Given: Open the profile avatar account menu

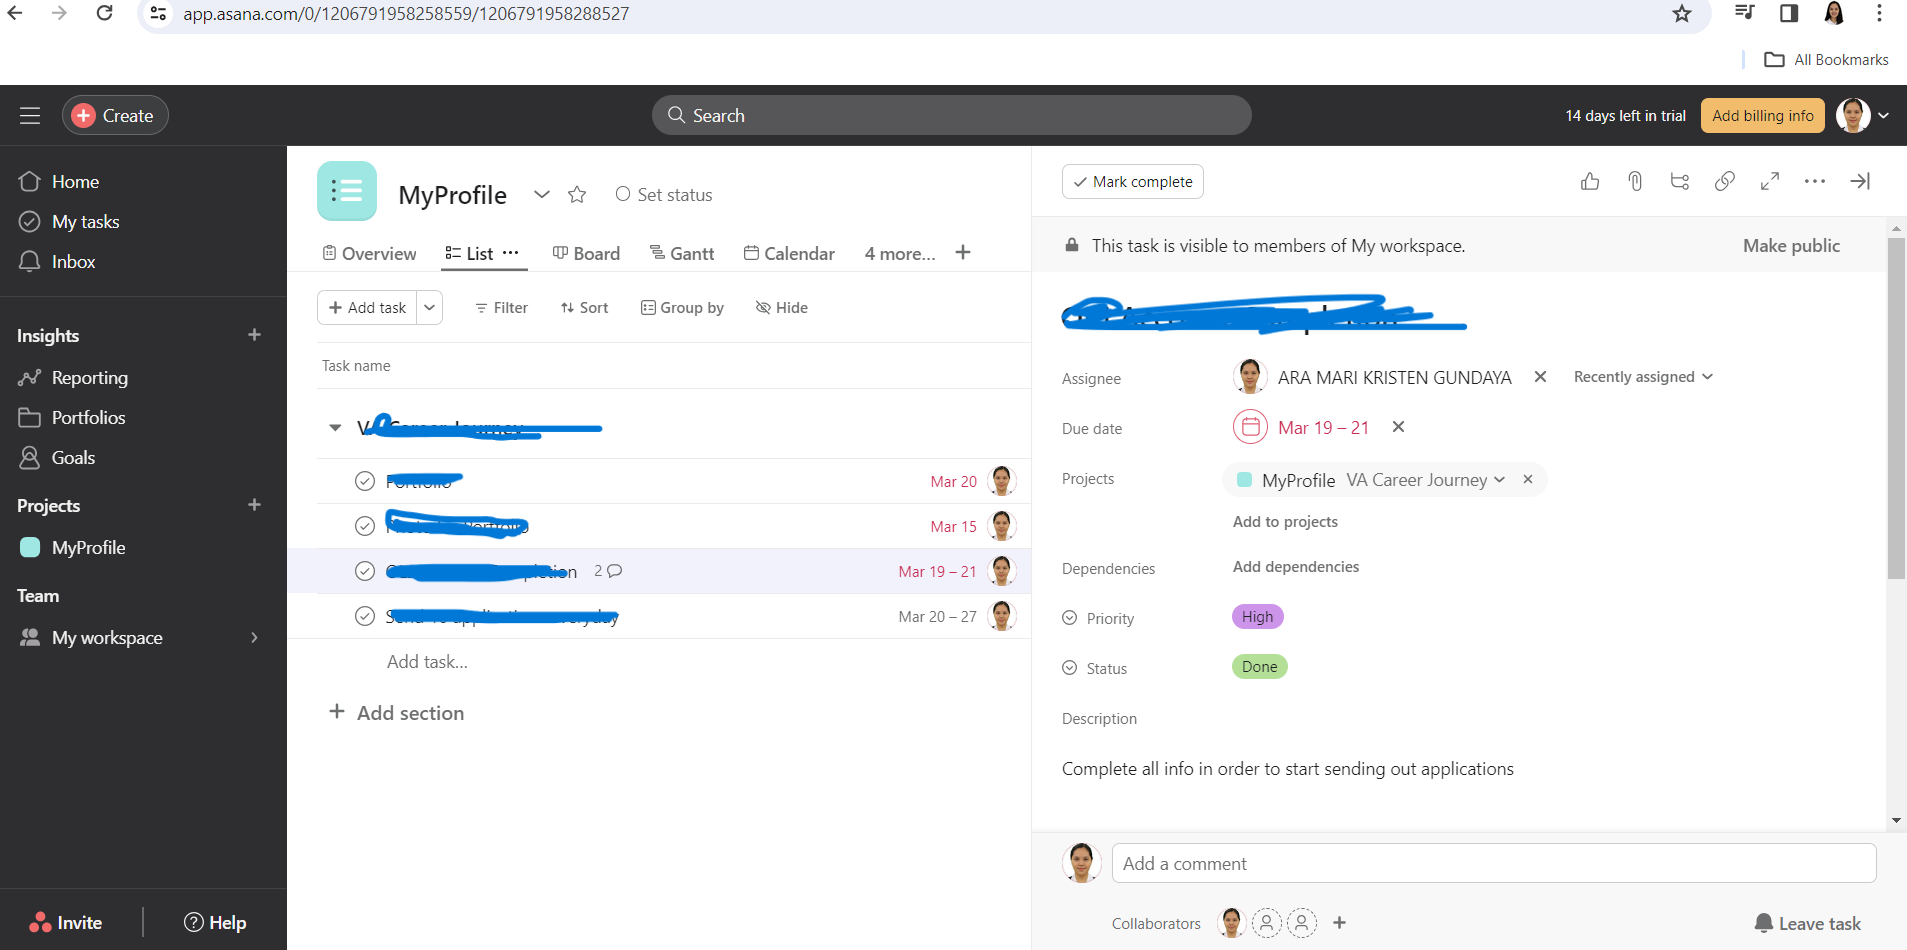Looking at the screenshot, I should click(1863, 116).
